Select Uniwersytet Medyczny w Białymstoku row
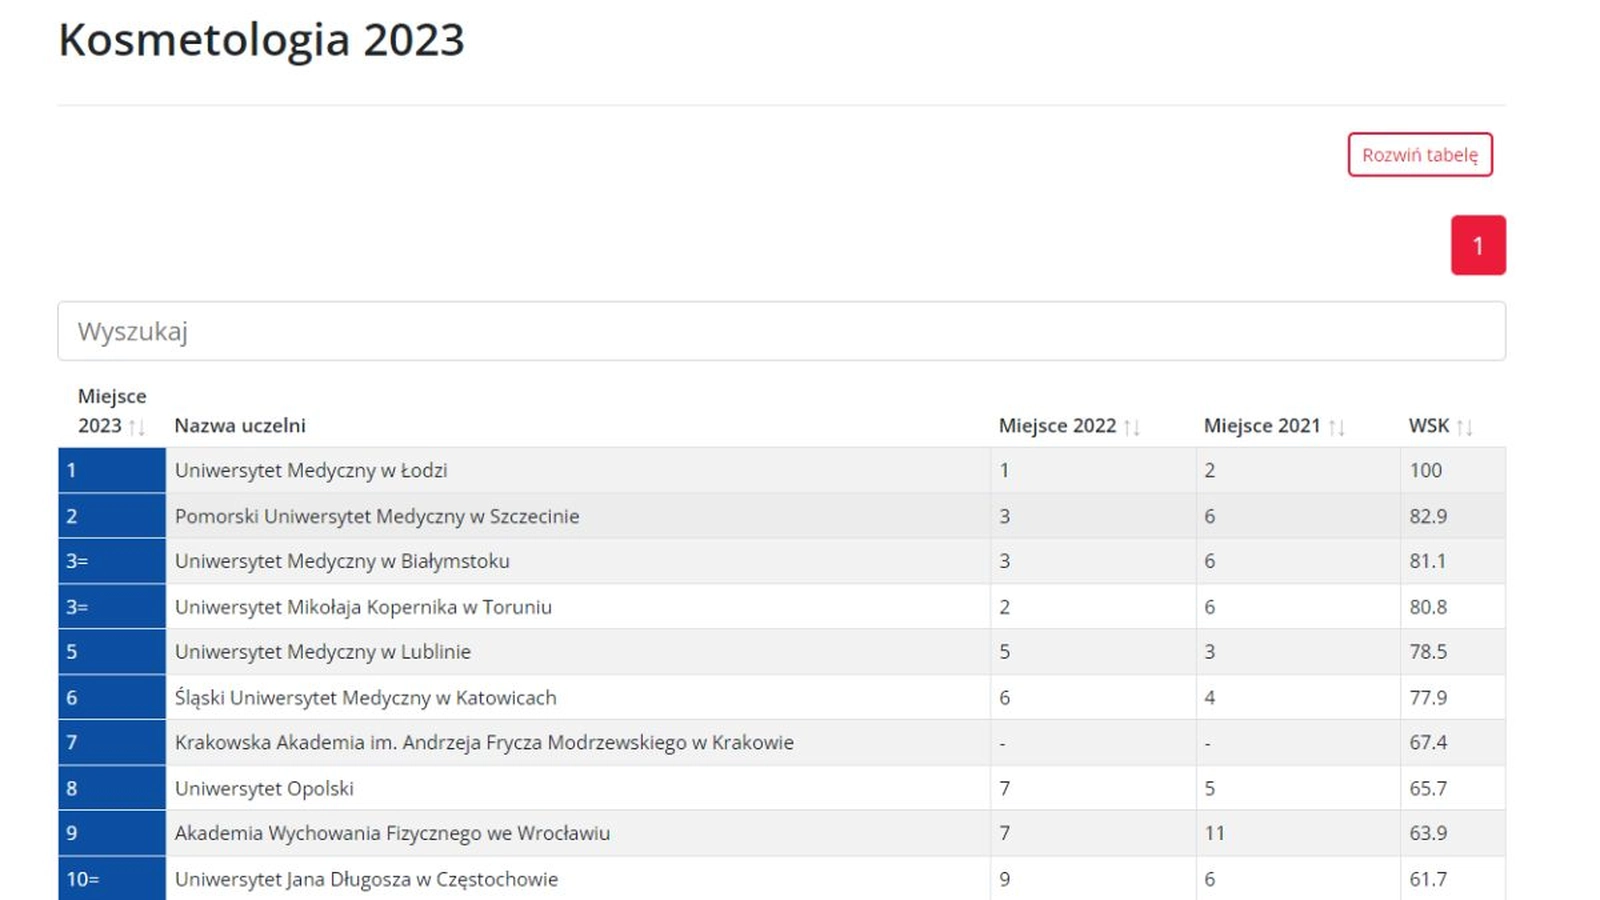 [782, 561]
